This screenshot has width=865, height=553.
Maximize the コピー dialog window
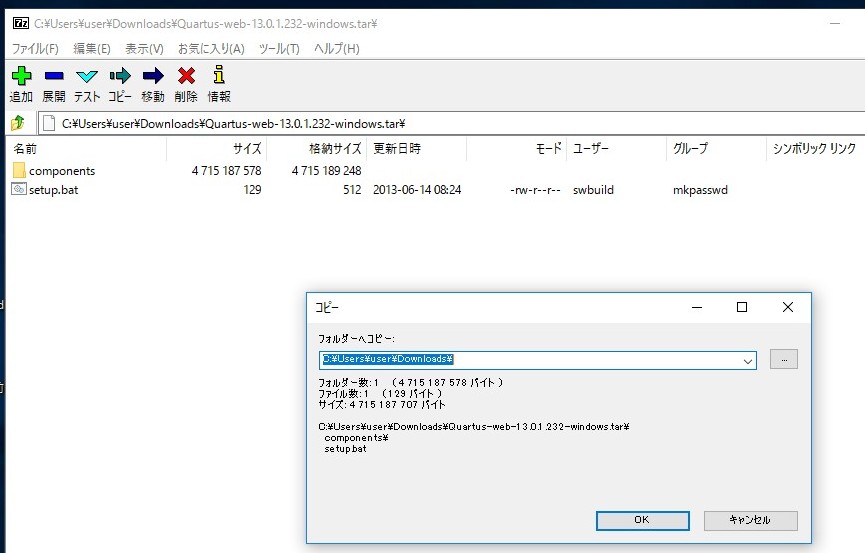[x=742, y=307]
